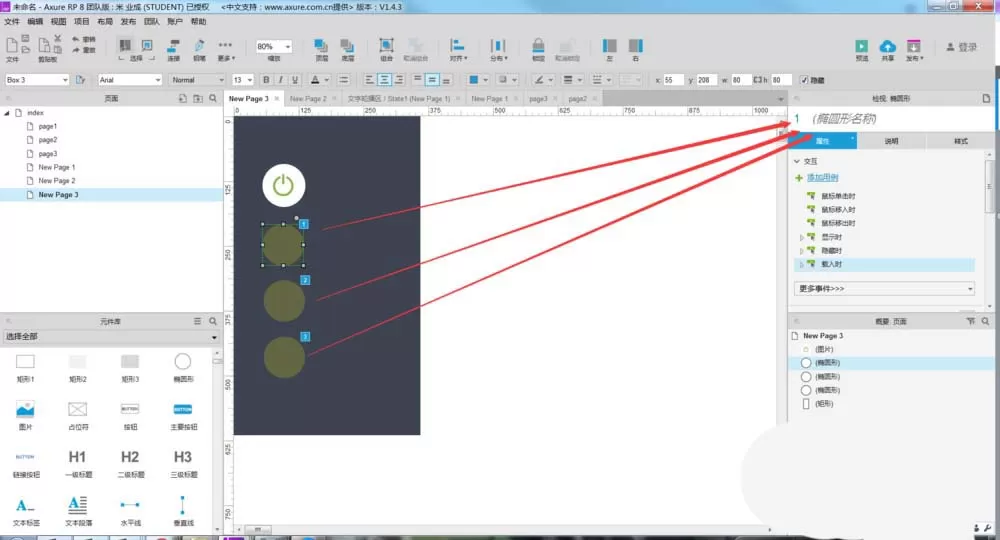This screenshot has width=1000, height=540.
Task: Open the 更多事件 dropdown
Action: [x=884, y=289]
